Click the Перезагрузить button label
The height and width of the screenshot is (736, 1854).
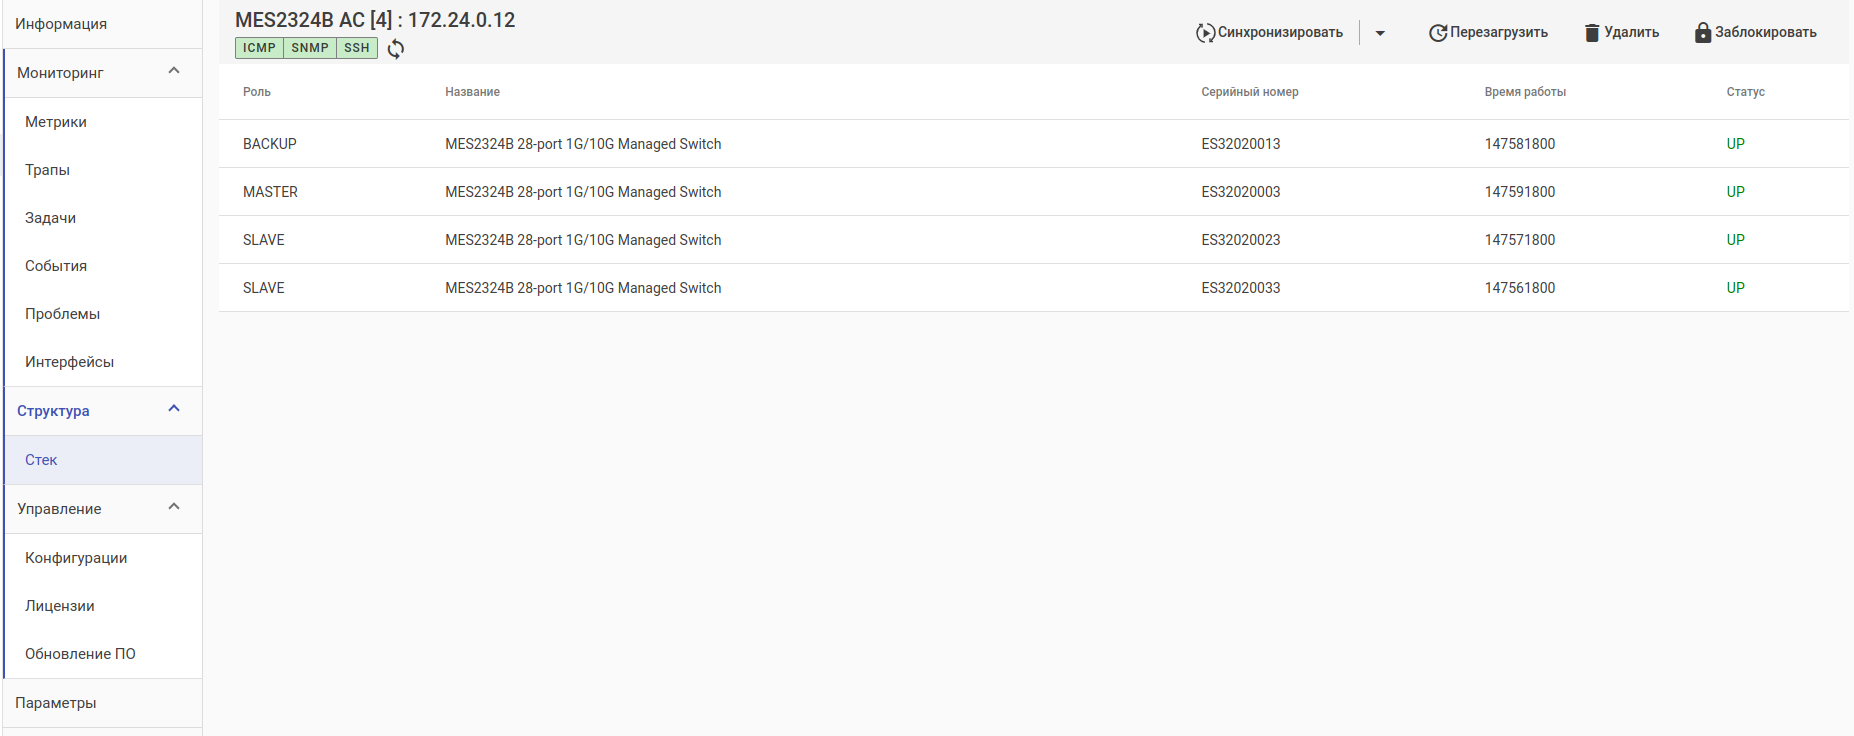(1499, 33)
